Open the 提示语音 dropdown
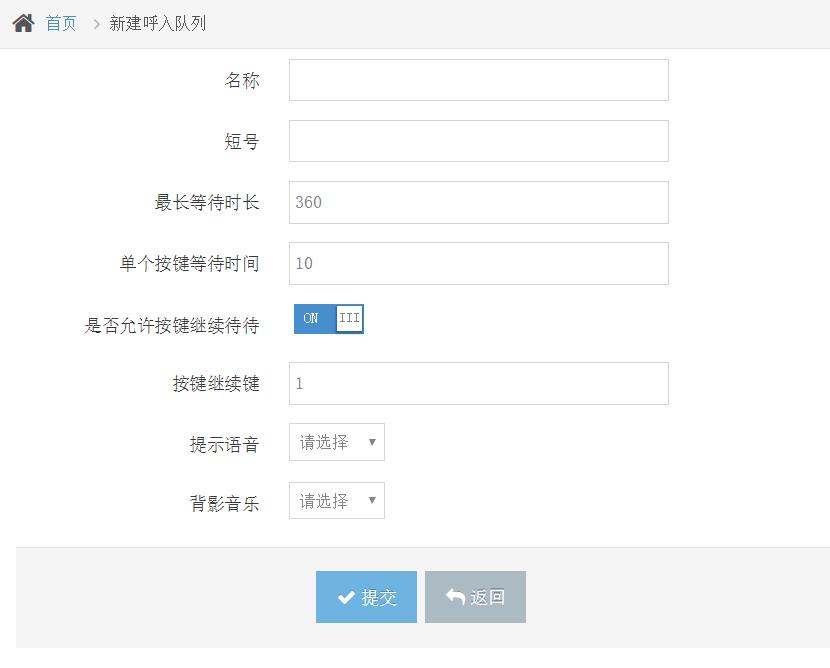The image size is (830, 668). point(336,442)
